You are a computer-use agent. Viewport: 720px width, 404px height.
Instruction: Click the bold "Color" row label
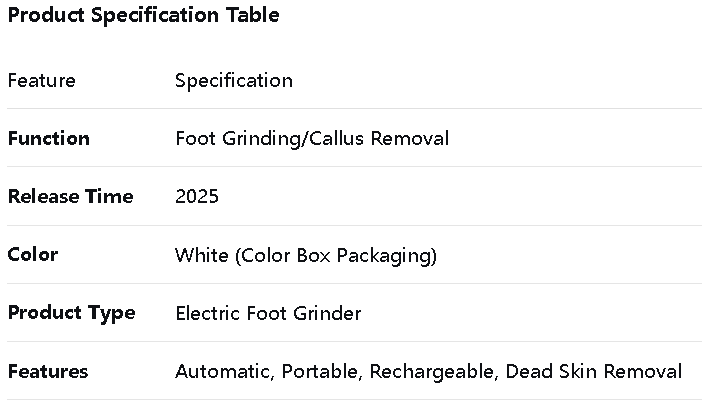pos(32,254)
